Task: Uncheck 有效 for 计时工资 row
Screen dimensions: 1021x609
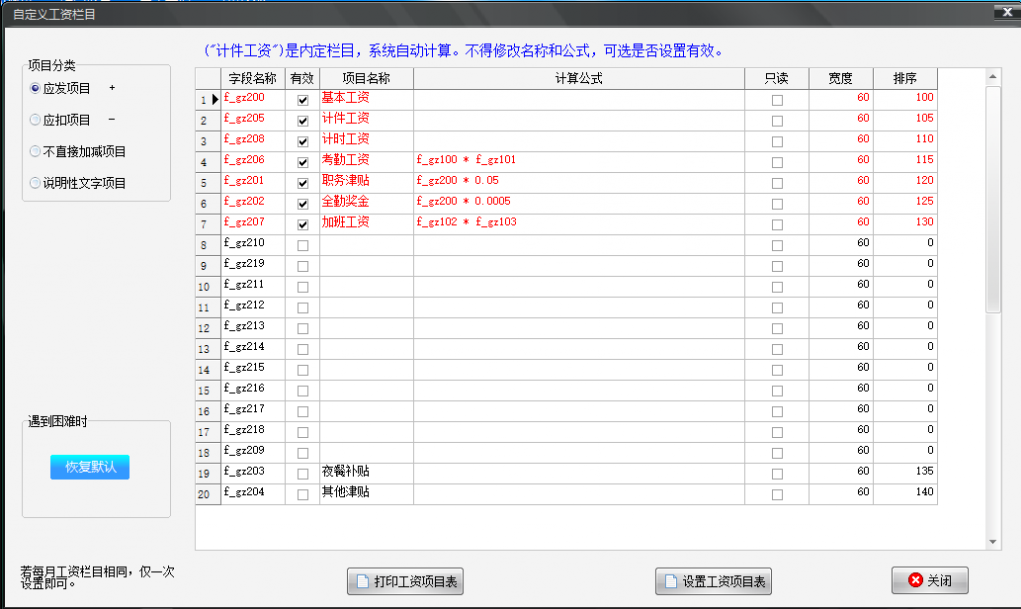Action: pyautogui.click(x=303, y=141)
